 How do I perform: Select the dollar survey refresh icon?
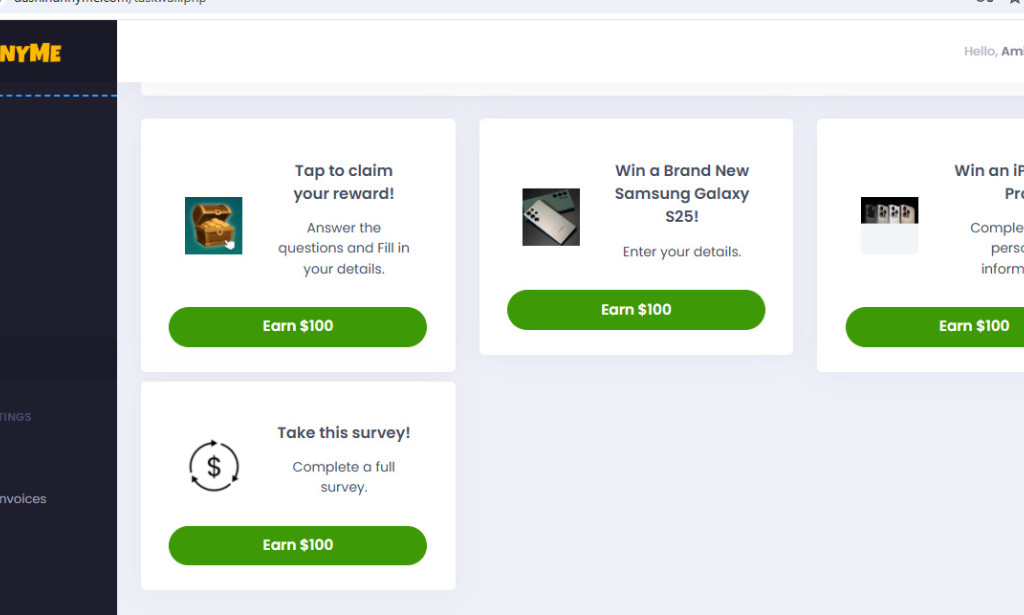(x=213, y=465)
